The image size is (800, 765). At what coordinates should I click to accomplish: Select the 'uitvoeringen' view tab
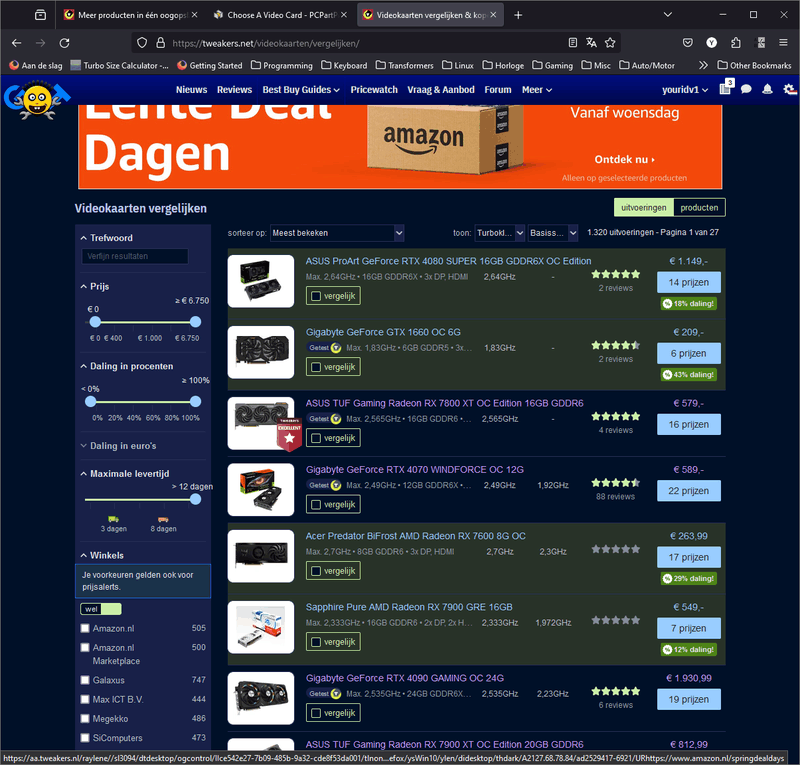pos(644,208)
